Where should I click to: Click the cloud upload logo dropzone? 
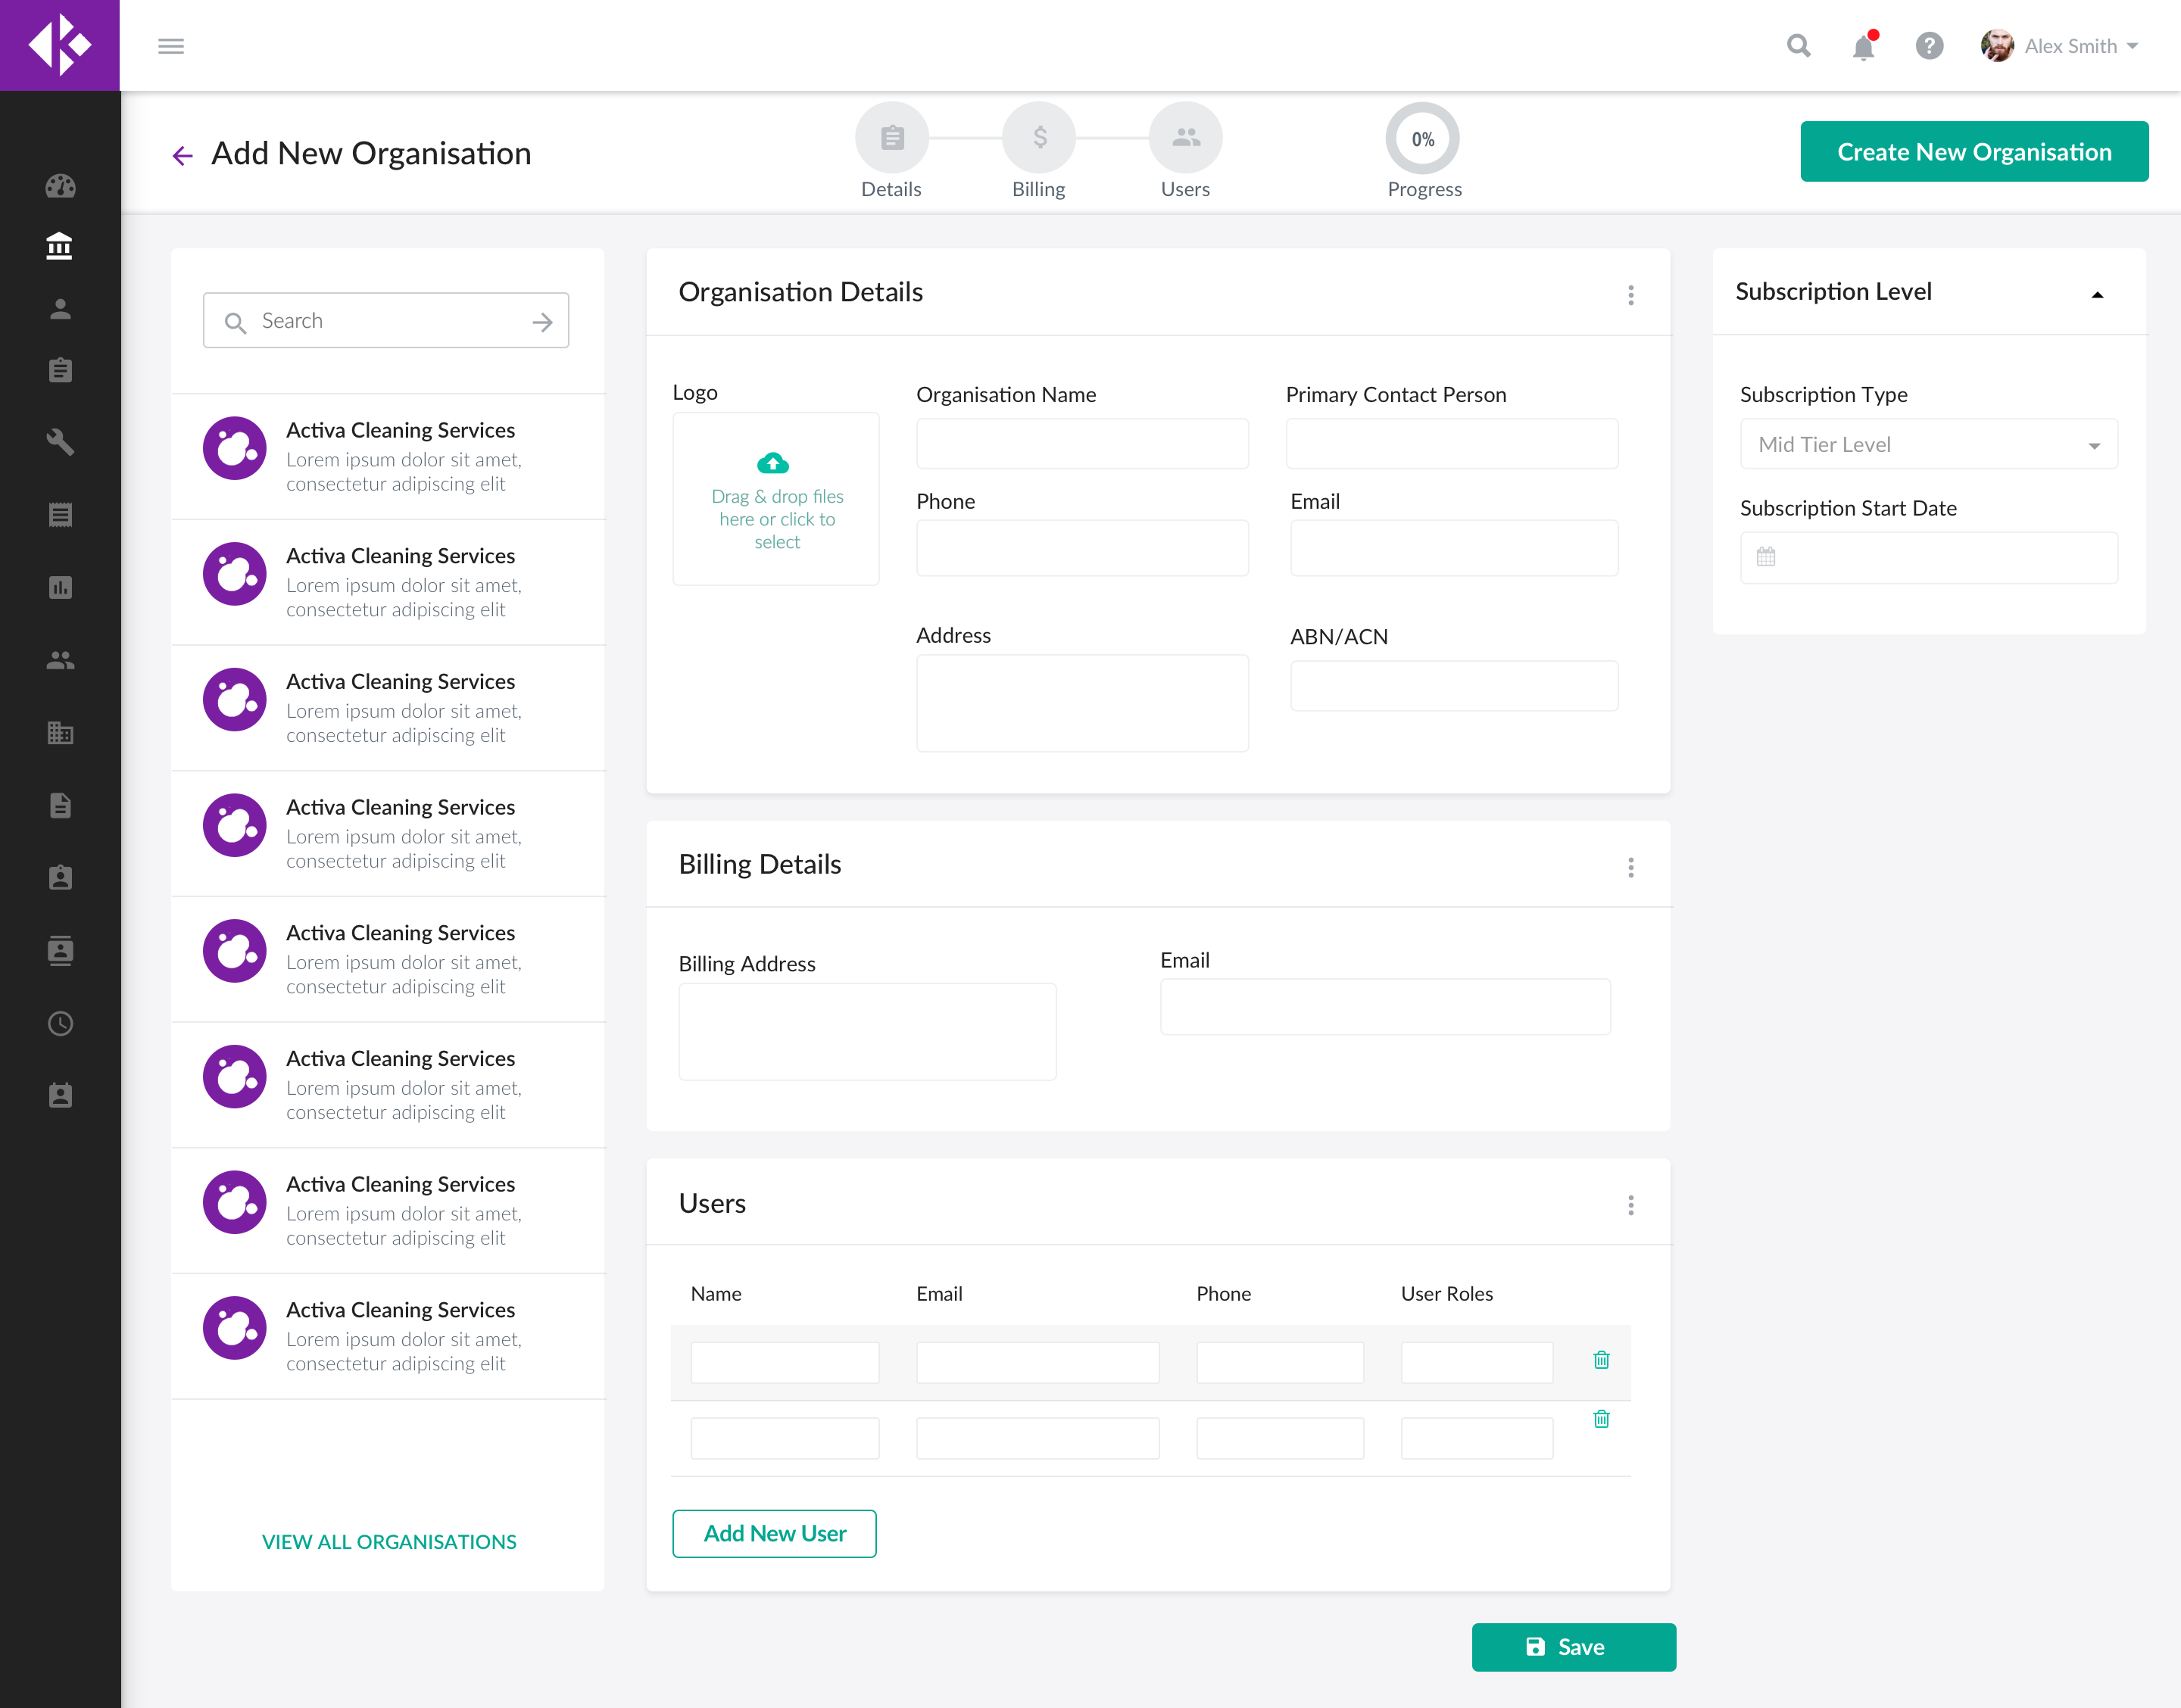(x=776, y=499)
